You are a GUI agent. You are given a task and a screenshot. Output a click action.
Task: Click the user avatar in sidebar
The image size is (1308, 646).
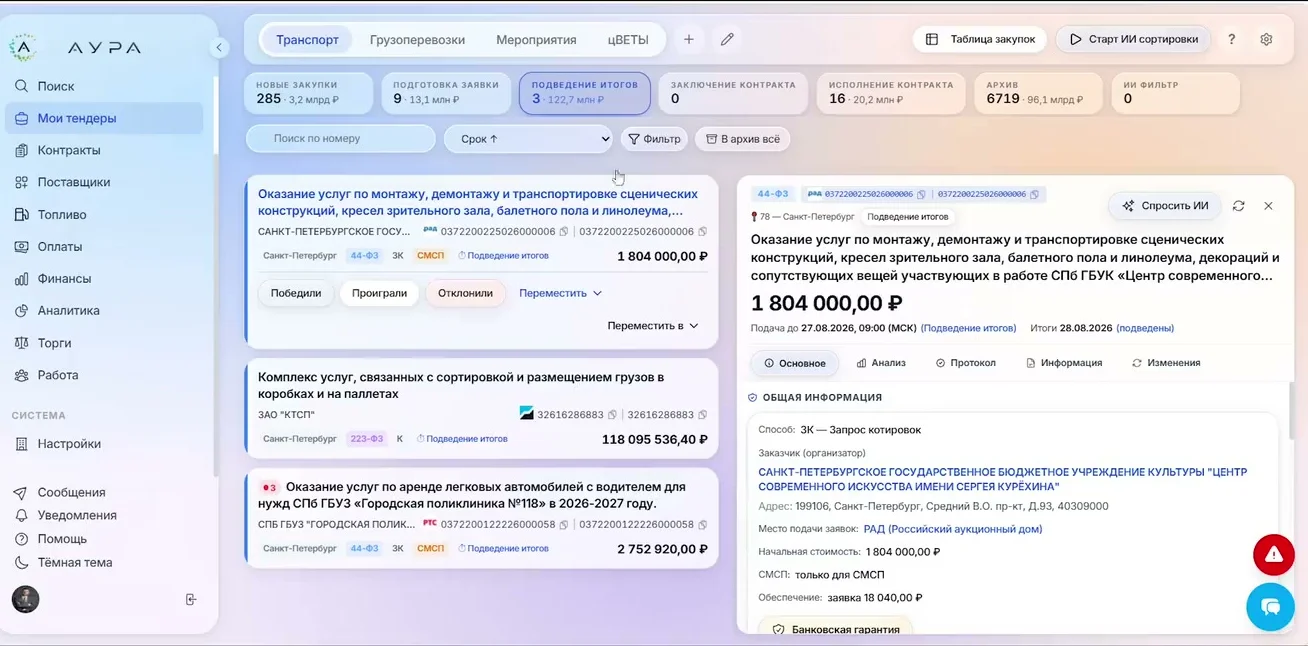(25, 599)
